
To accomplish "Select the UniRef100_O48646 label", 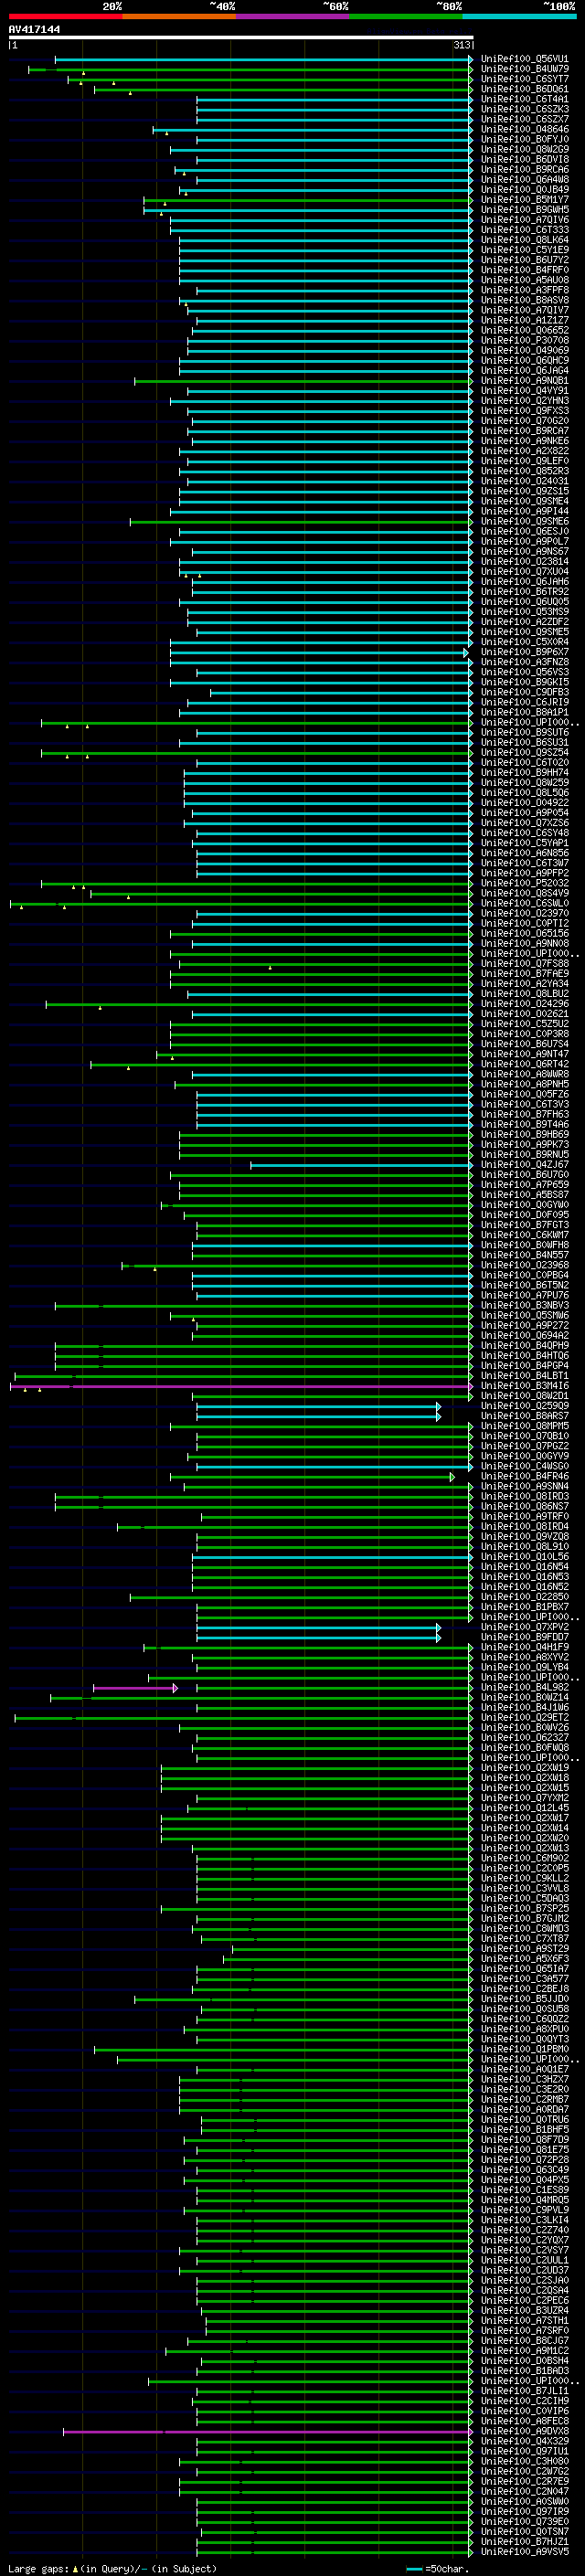I will pyautogui.click(x=525, y=129).
